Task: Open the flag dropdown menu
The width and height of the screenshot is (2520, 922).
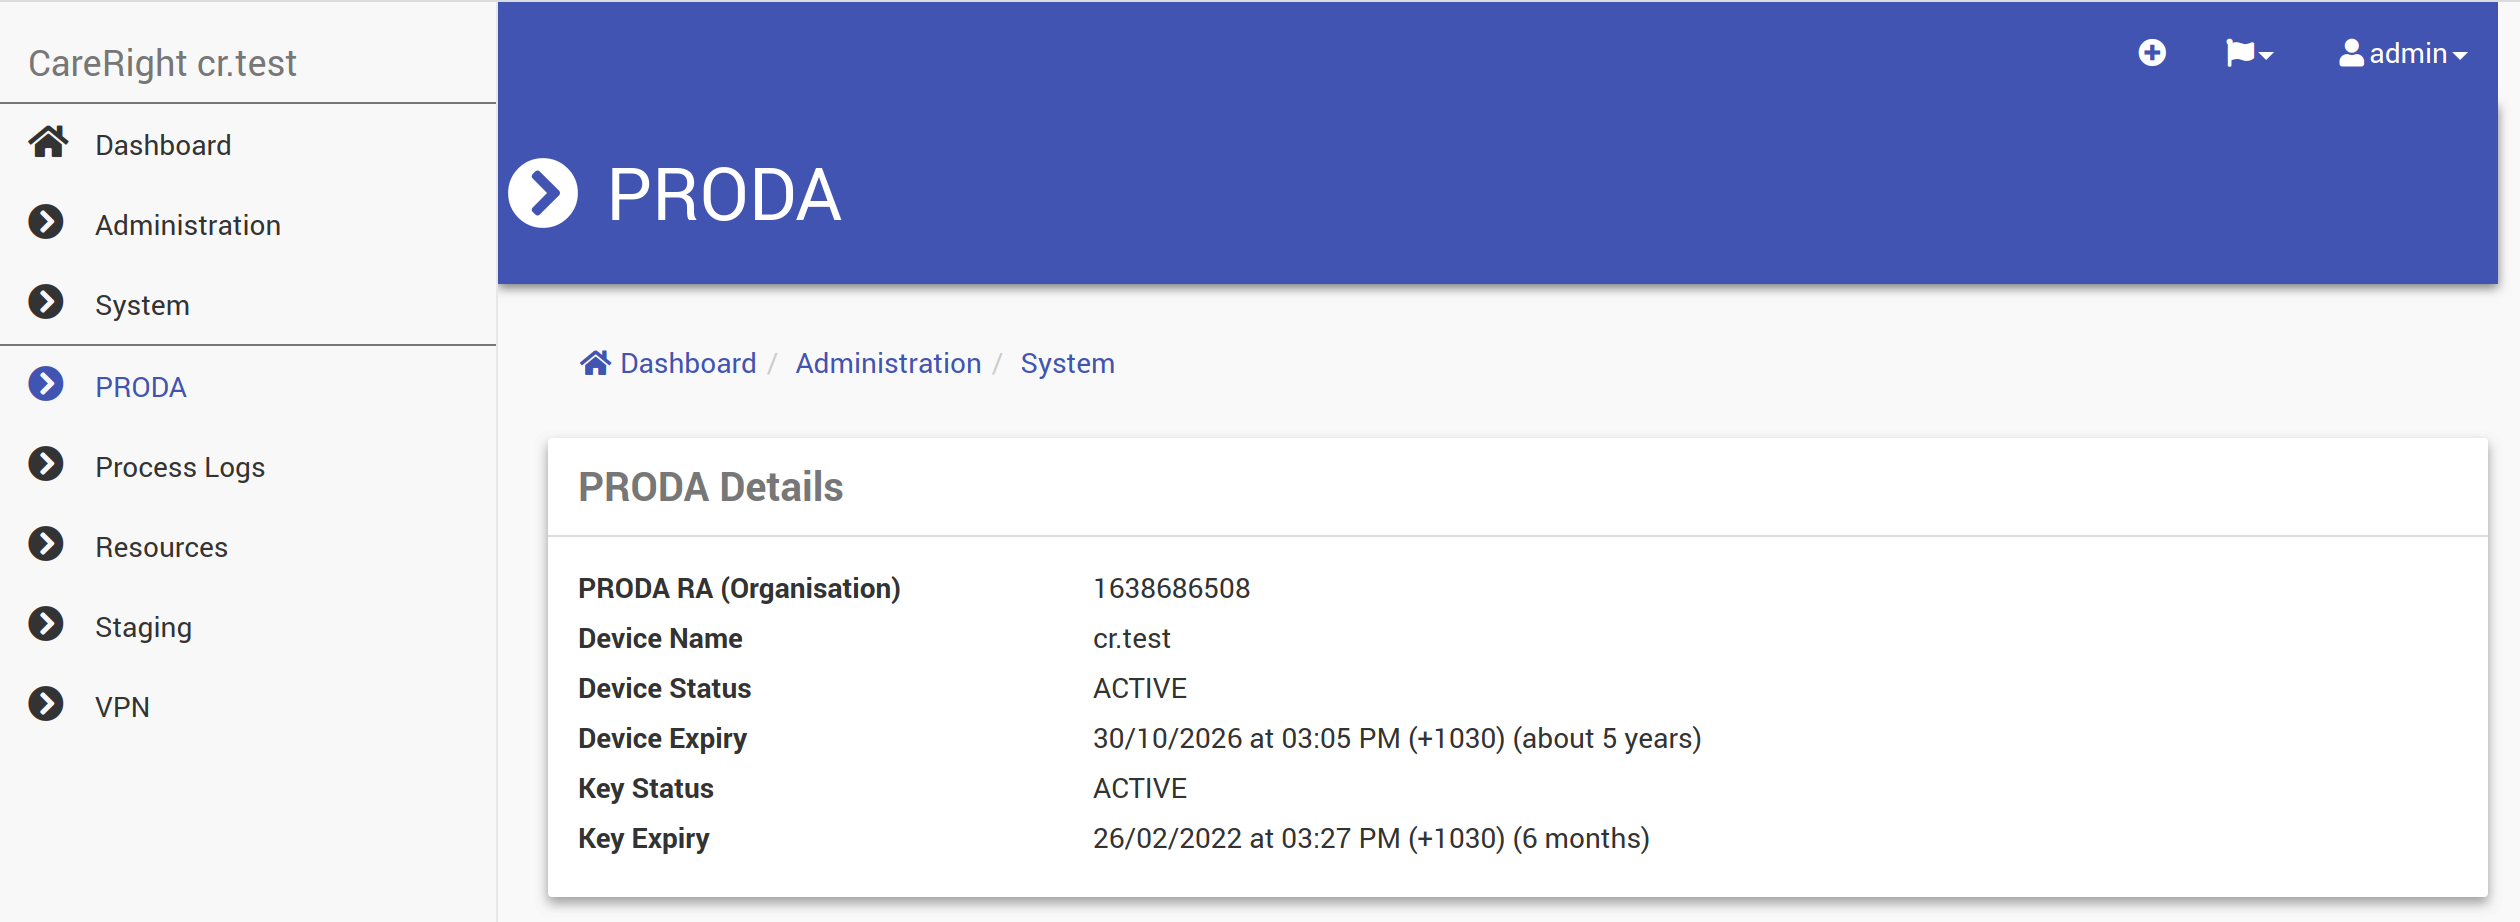Action: [2249, 53]
